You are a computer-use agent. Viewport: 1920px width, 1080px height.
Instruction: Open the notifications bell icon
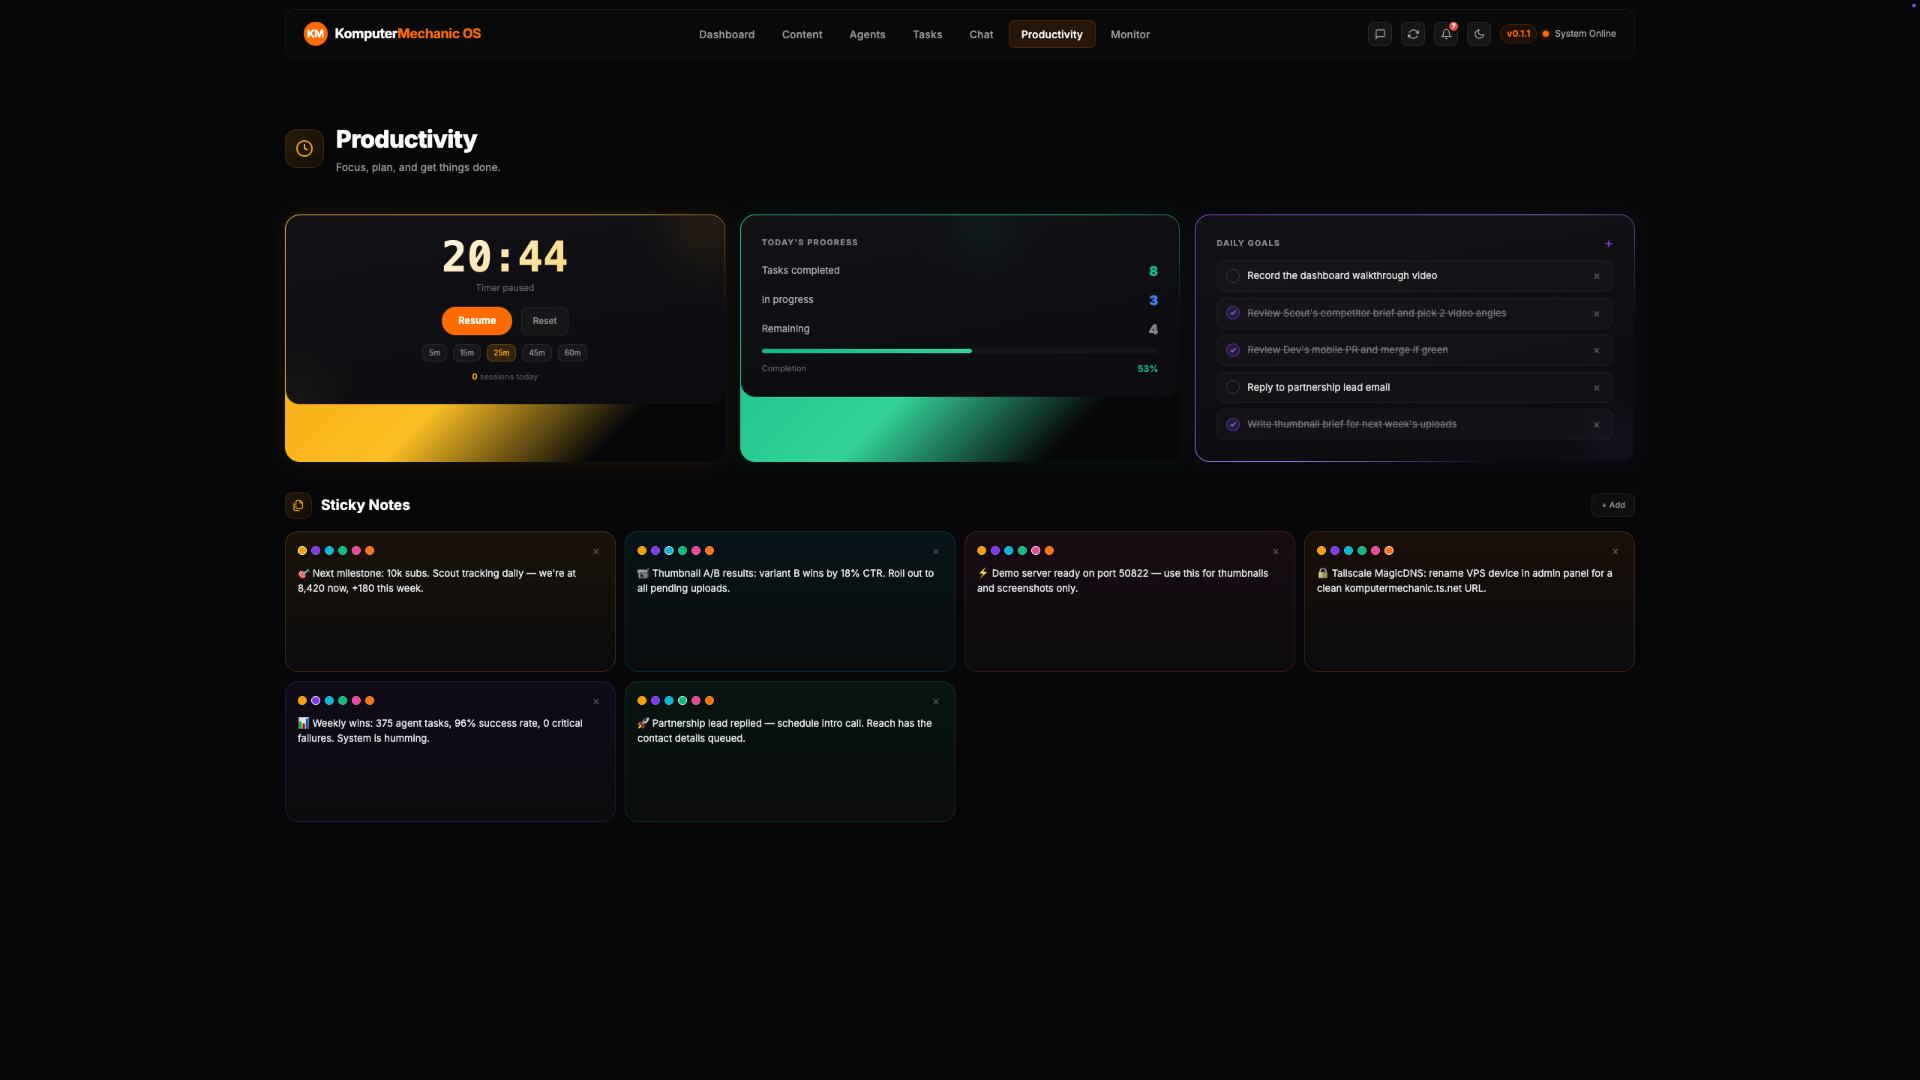coord(1446,34)
